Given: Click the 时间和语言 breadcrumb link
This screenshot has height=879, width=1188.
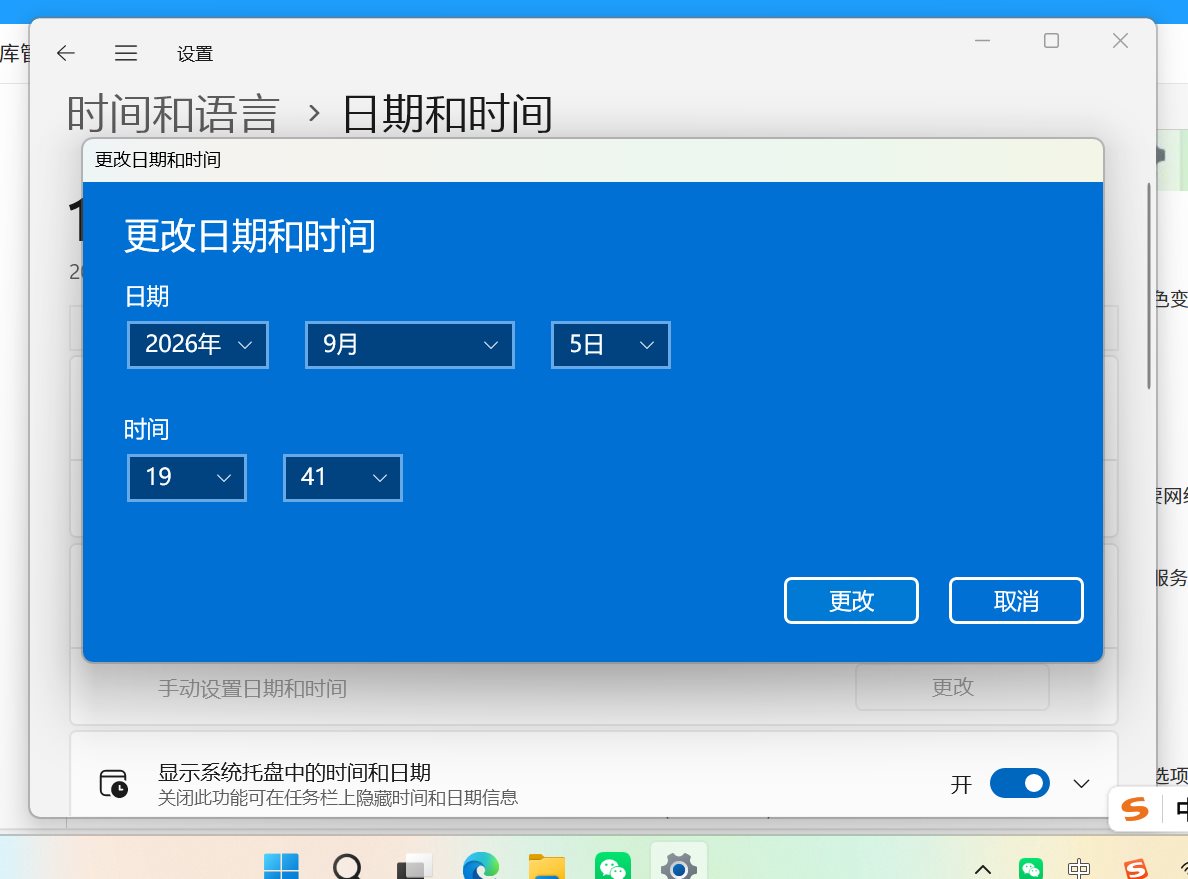Looking at the screenshot, I should (x=174, y=114).
